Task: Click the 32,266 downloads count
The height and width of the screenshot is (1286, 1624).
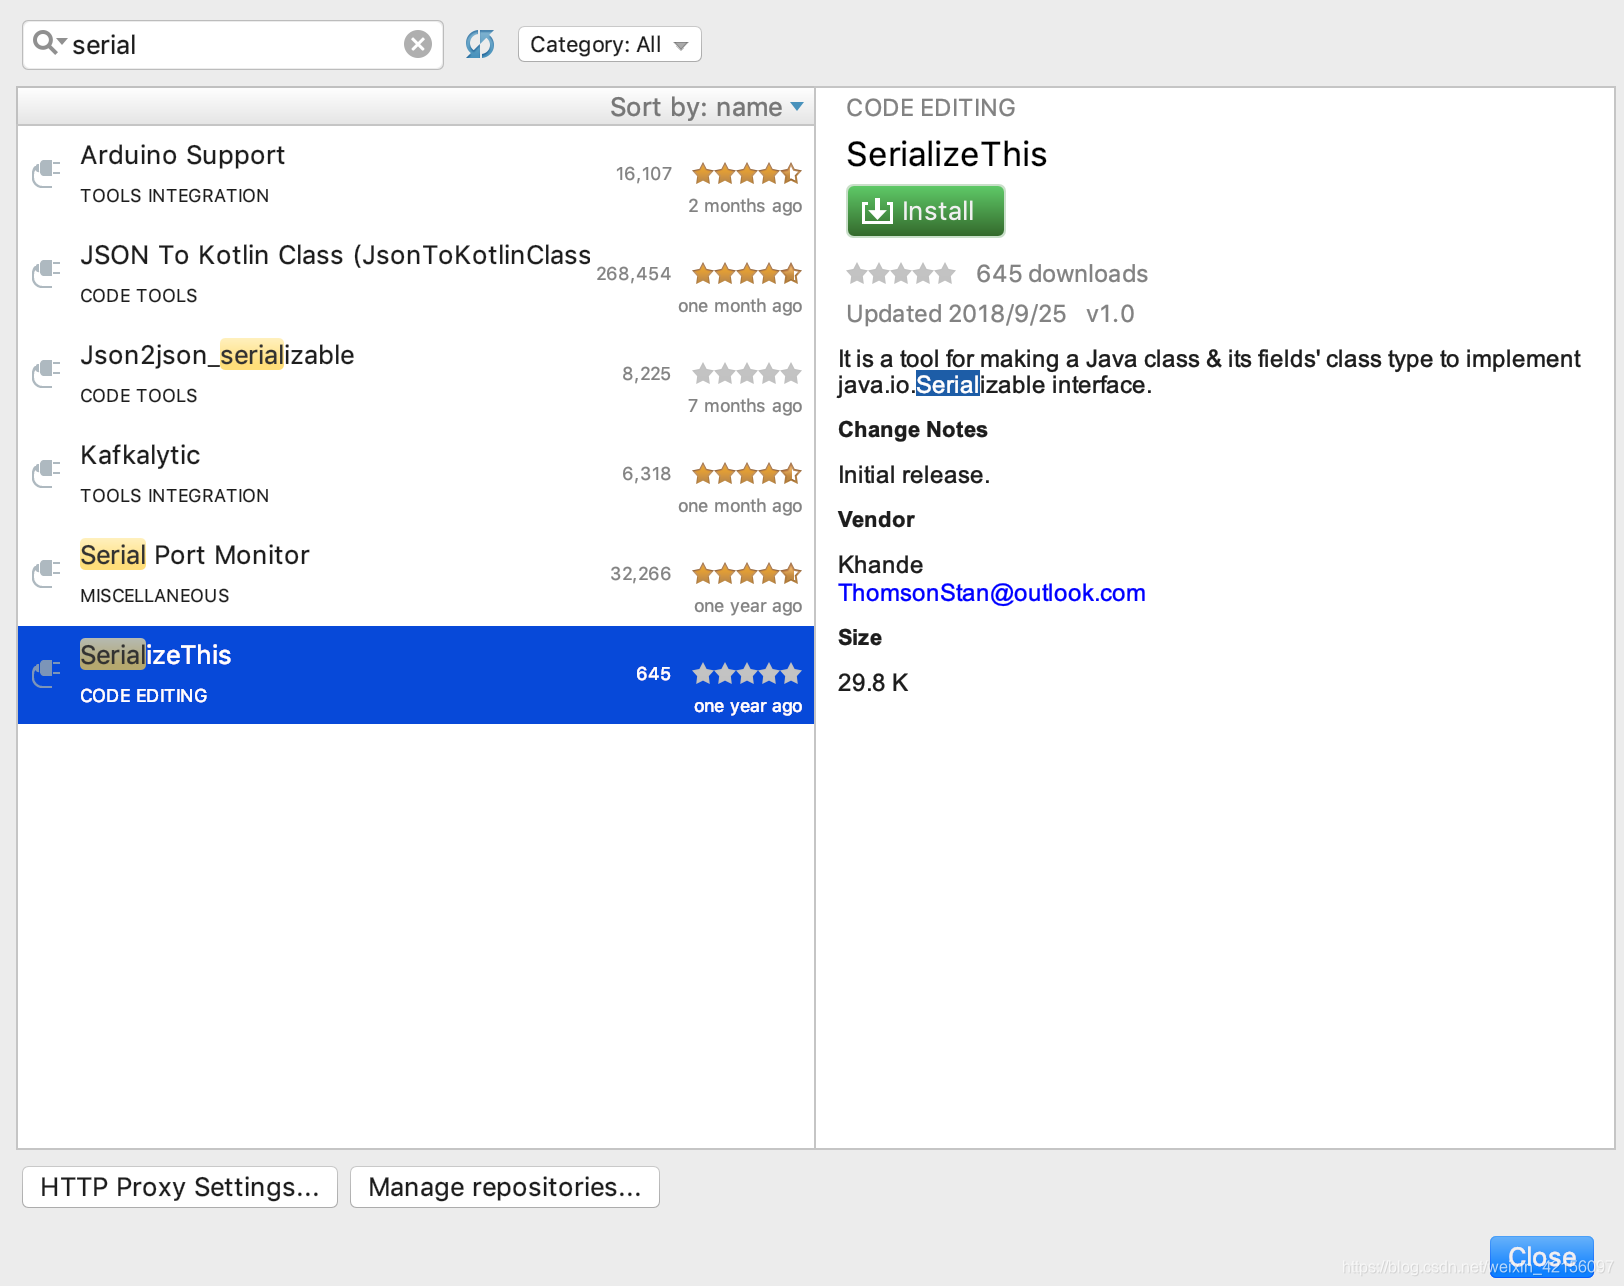Action: [x=641, y=574]
